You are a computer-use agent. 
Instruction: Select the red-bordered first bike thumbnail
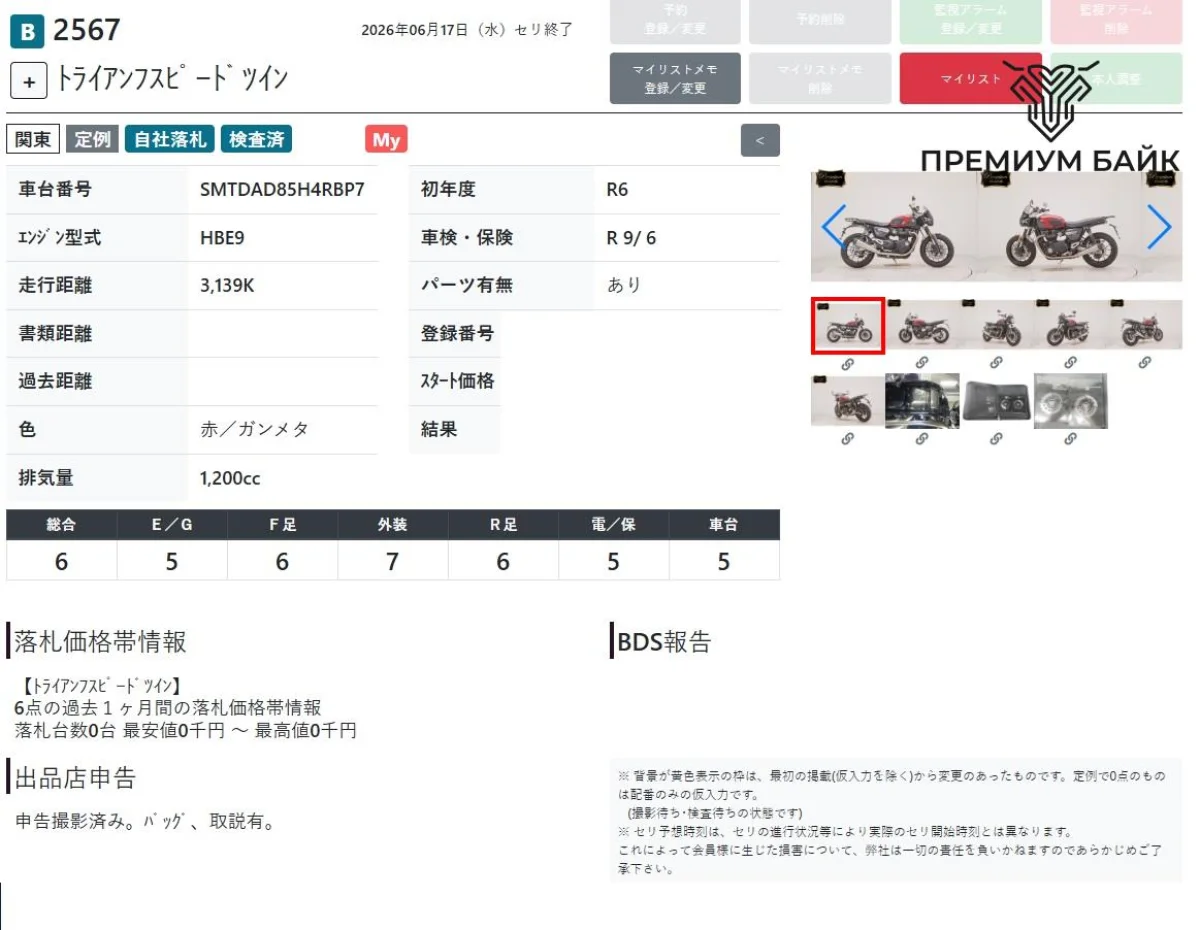(x=847, y=325)
